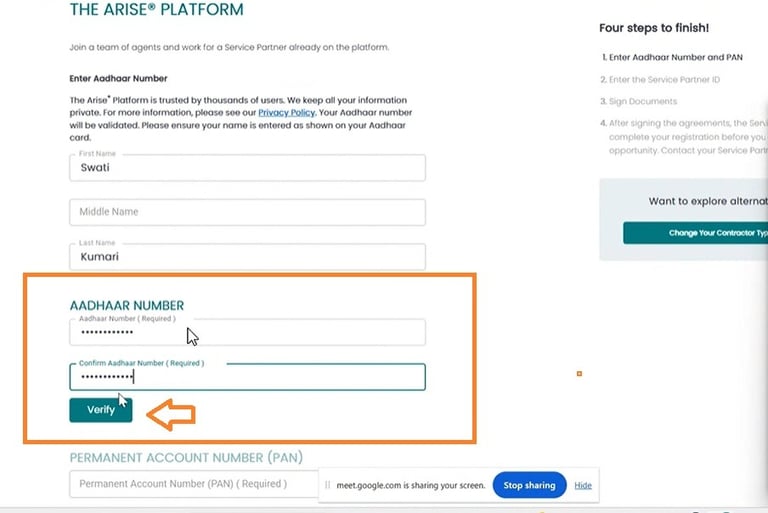Click the drag handle on screen-sharing bar
The image size is (768, 513).
pyautogui.click(x=327, y=486)
